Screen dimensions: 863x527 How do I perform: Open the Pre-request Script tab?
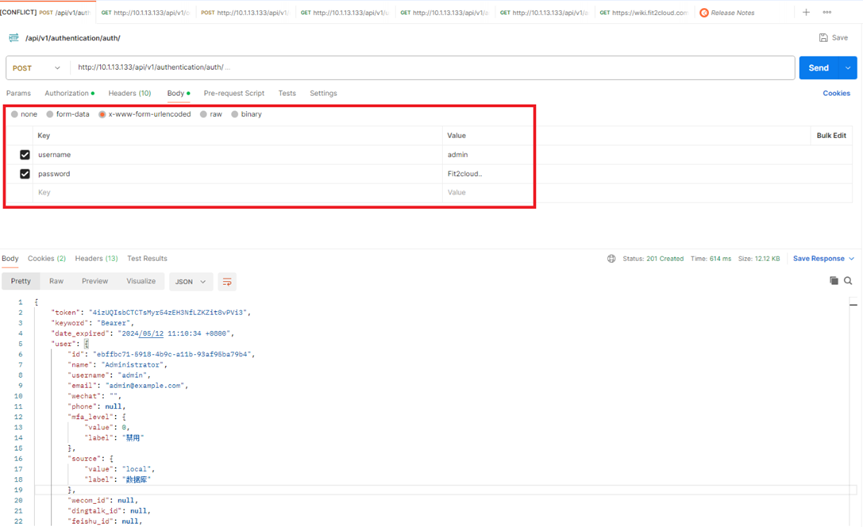coord(234,93)
